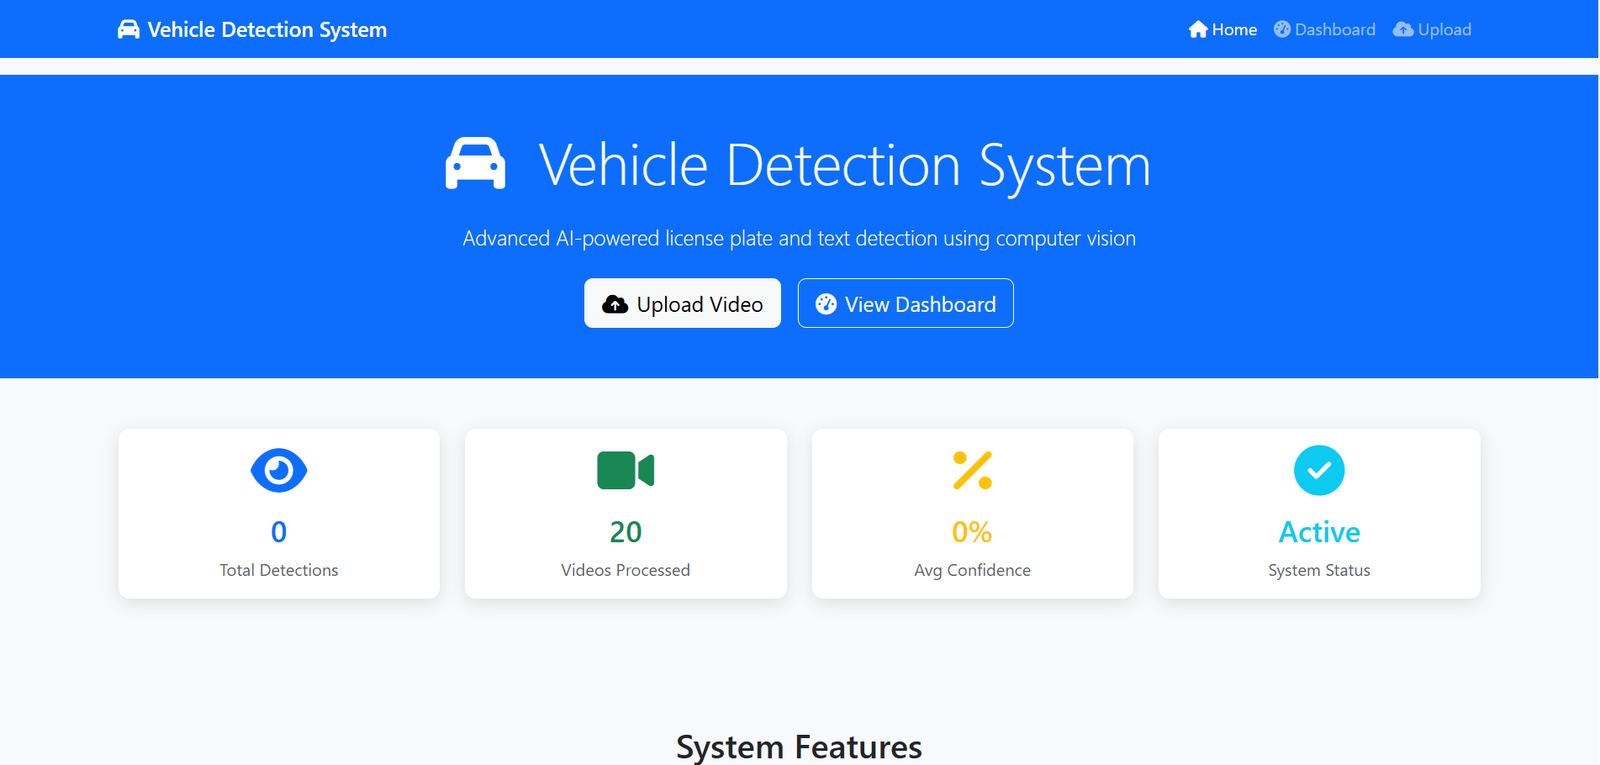This screenshot has width=1600, height=765.
Task: Open the Upload nav item
Action: 1432,29
